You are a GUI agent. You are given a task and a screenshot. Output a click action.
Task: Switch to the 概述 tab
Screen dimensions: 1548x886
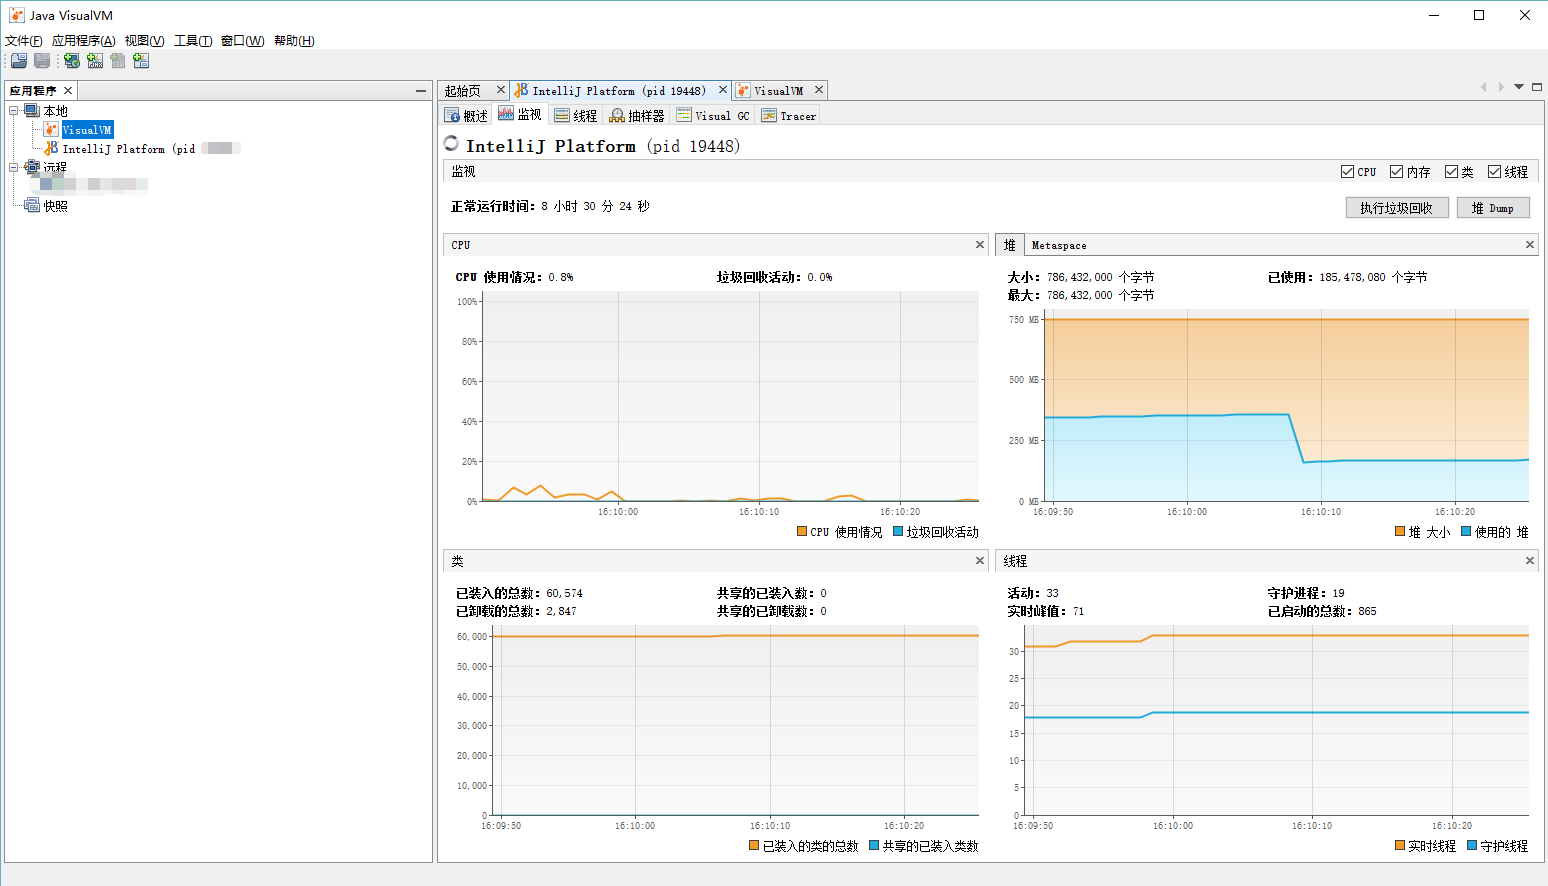pos(467,116)
